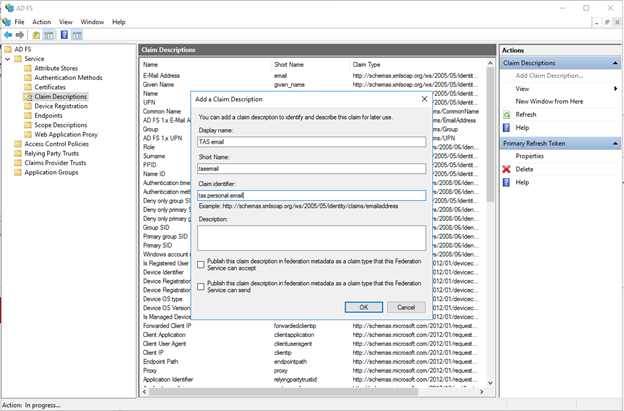Click the Display name input field
The image size is (624, 411).
pos(312,142)
